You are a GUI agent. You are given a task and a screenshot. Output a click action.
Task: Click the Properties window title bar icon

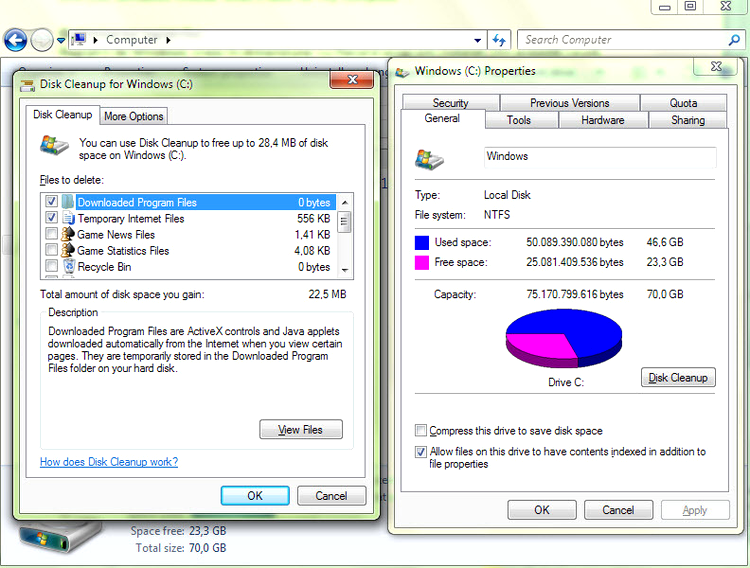point(402,72)
